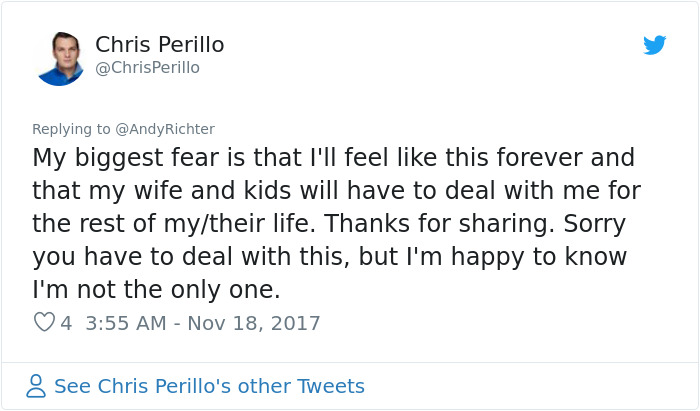Image resolution: width=700 pixels, height=411 pixels.
Task: Open Chris Perillo's profile picture
Action: [x=60, y=58]
